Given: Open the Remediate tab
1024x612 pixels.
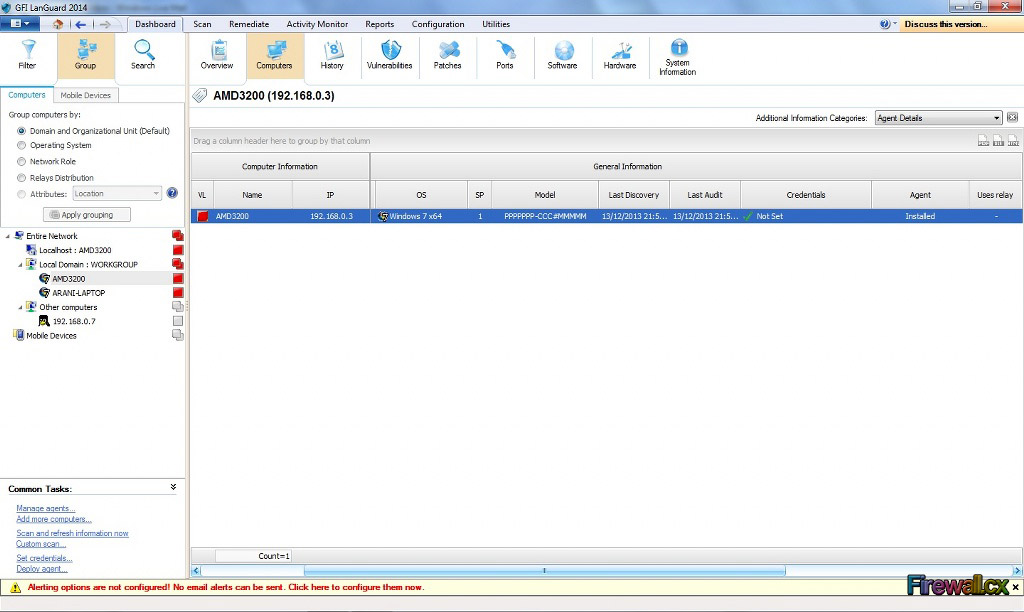Looking at the screenshot, I should pos(249,24).
